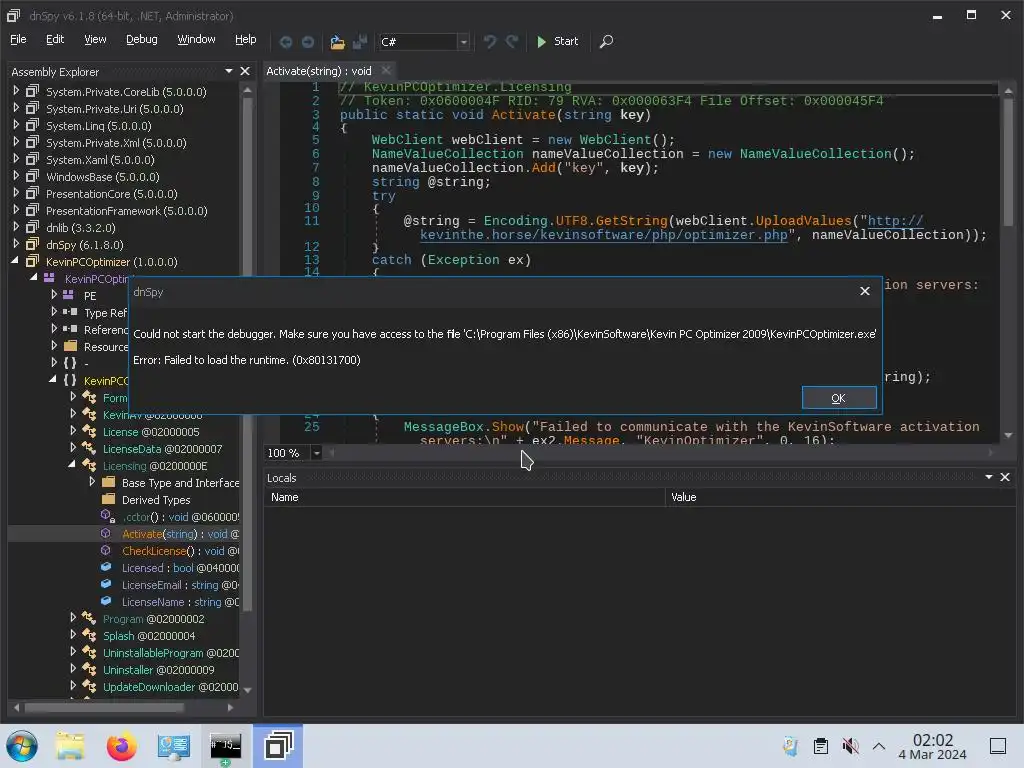The image size is (1024, 768).
Task: Expand System.Linq assembly node
Action: point(16,125)
